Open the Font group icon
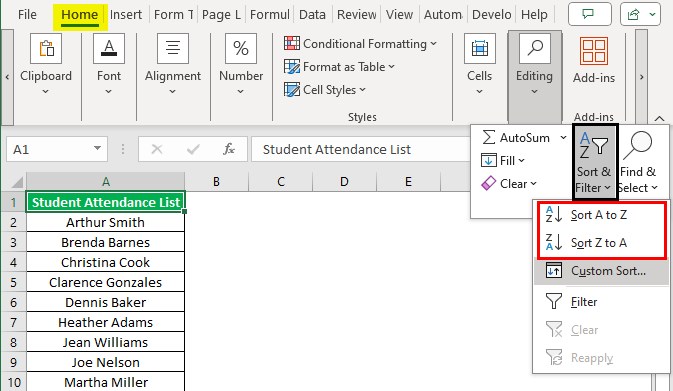 (x=109, y=48)
